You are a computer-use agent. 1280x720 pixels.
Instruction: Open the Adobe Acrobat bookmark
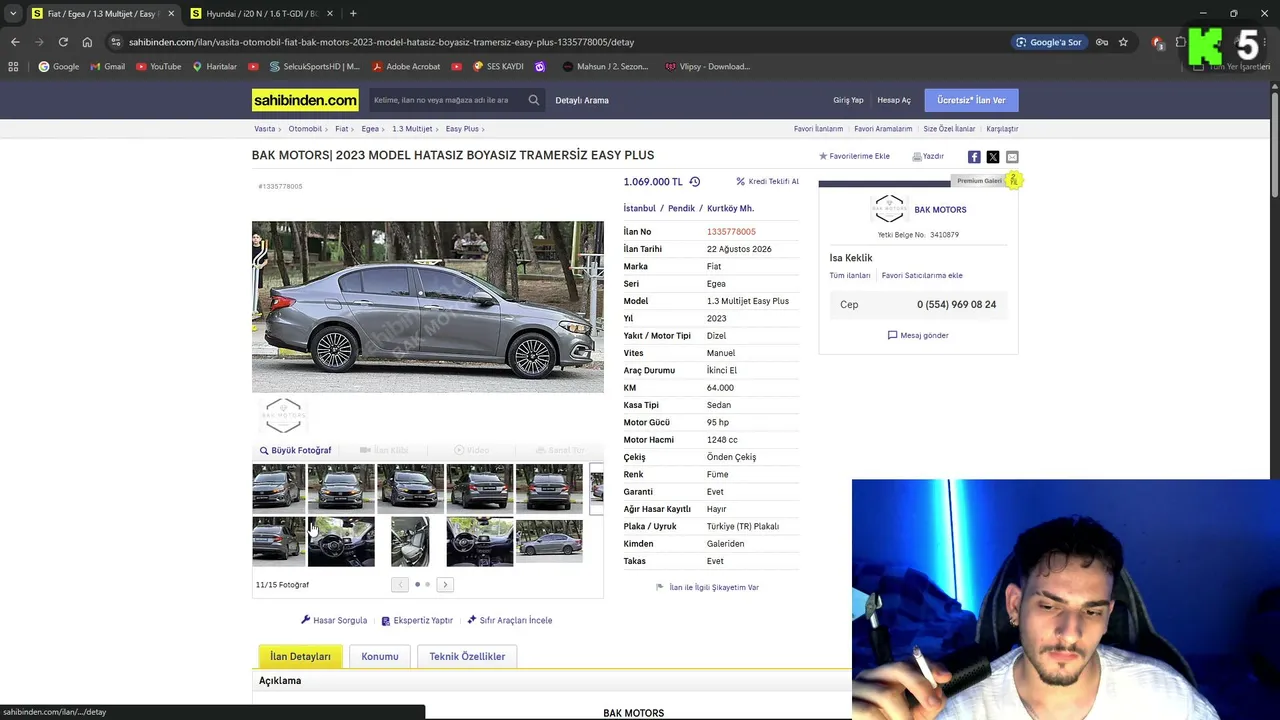click(406, 67)
